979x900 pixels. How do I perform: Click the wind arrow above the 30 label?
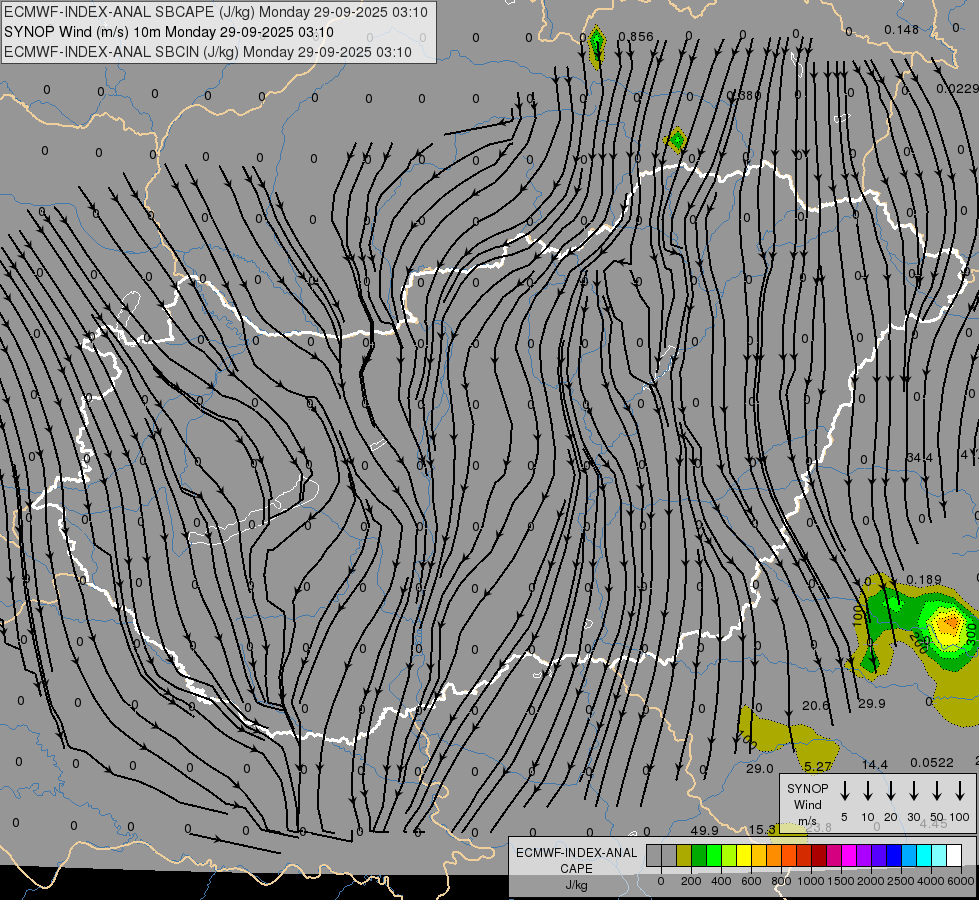point(913,791)
